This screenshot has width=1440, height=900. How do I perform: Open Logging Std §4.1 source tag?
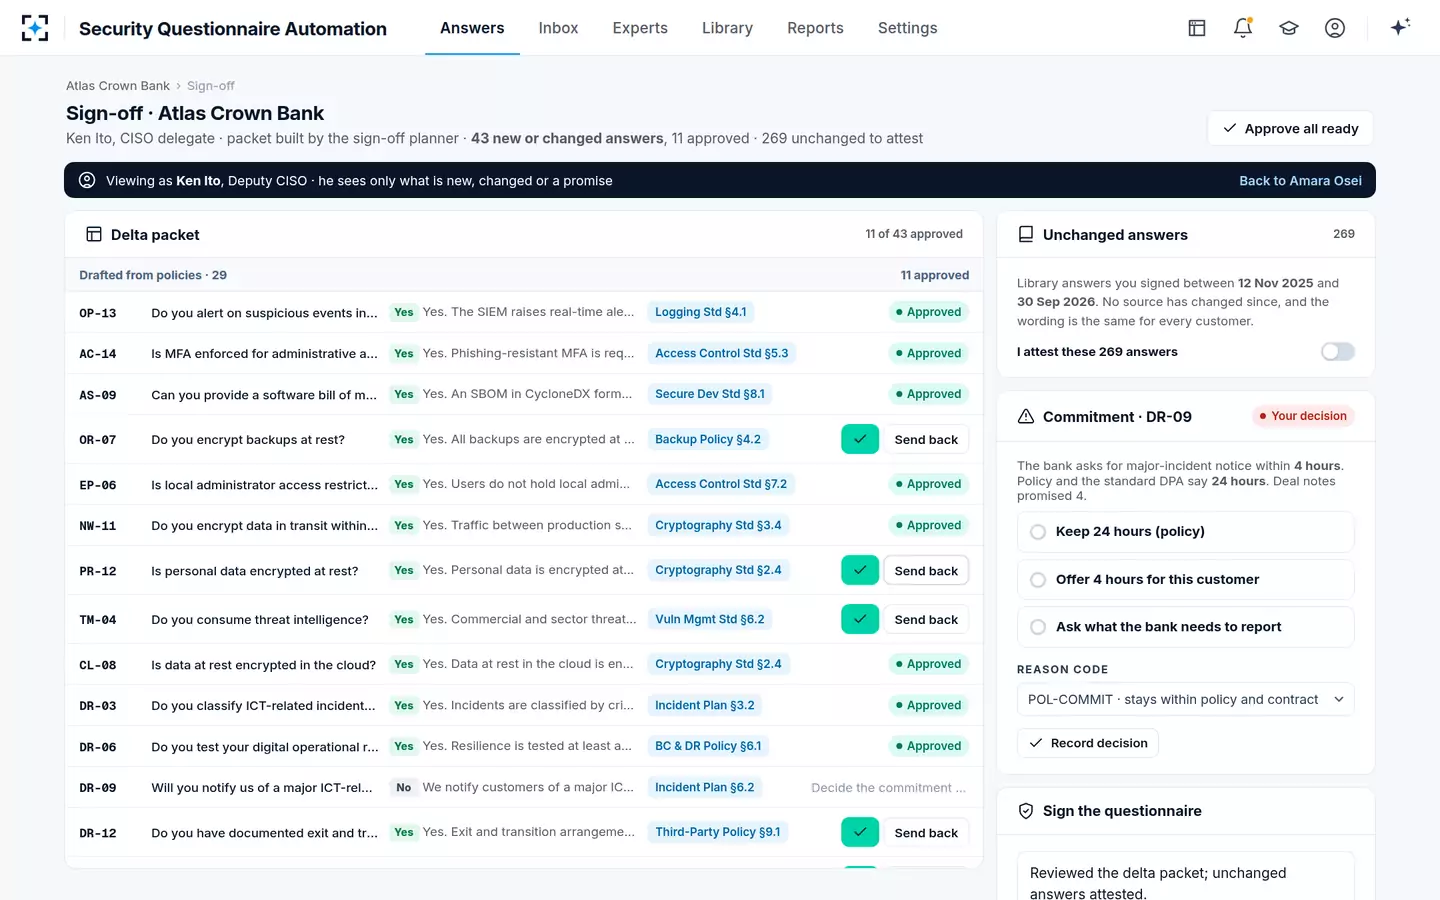point(700,312)
